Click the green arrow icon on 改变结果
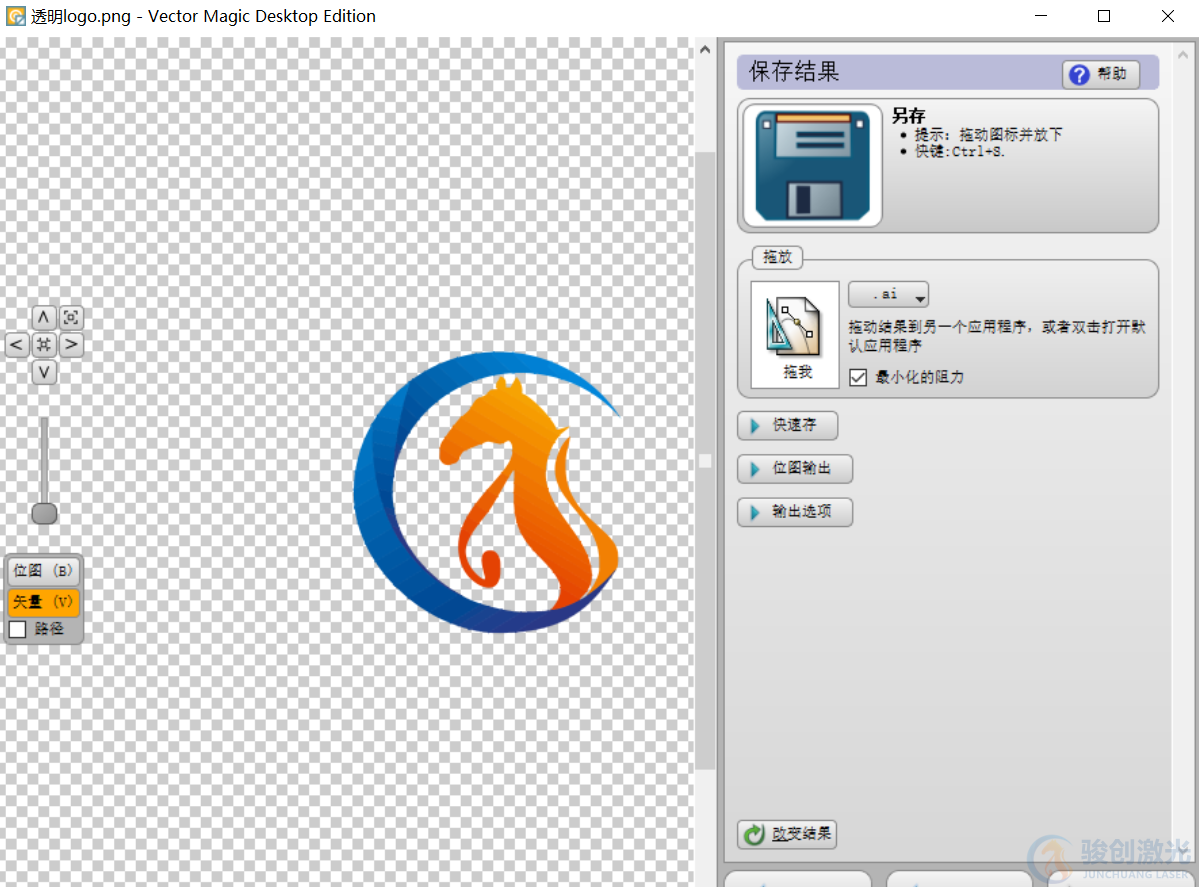 755,834
